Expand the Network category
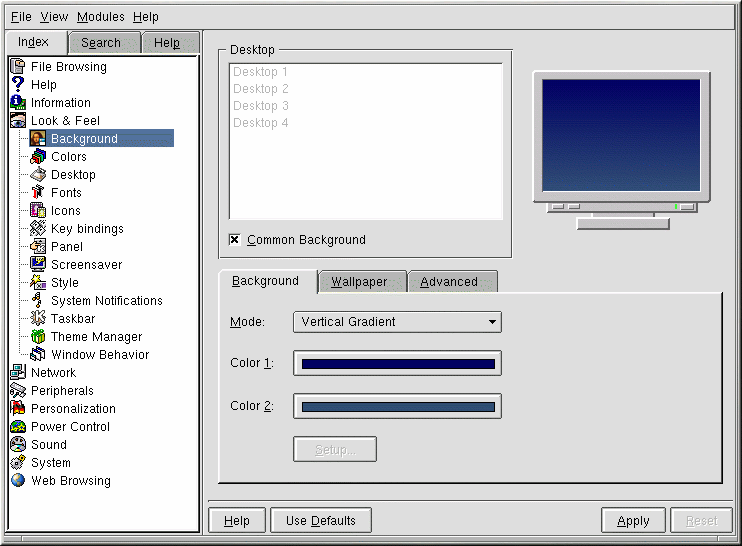The image size is (742, 546). pos(17,373)
